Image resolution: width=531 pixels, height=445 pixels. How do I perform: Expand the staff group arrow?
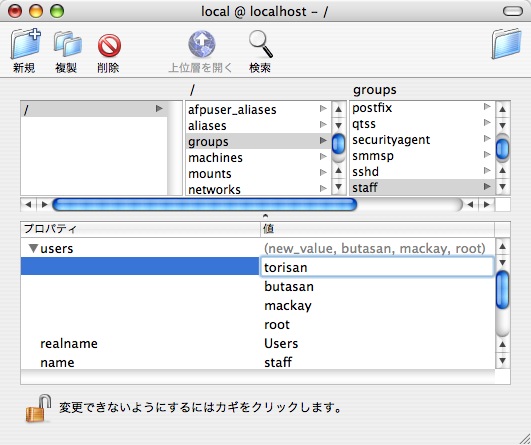point(487,186)
